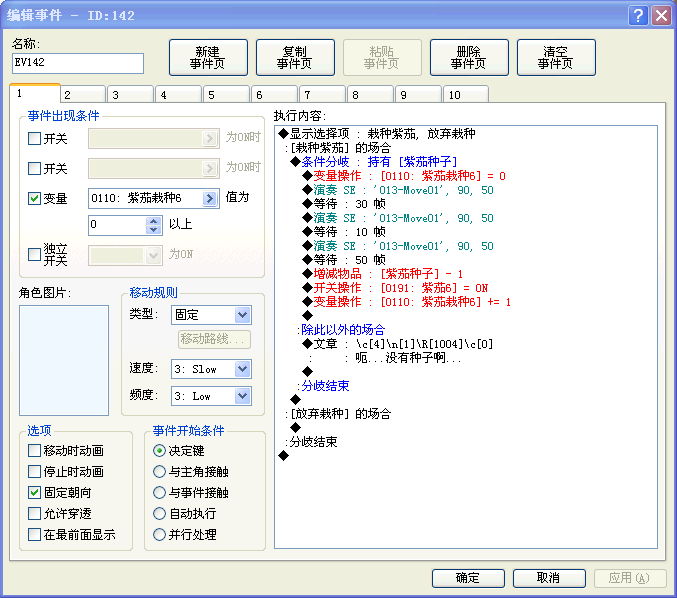Click the 名称 field containing EV142

(78, 63)
